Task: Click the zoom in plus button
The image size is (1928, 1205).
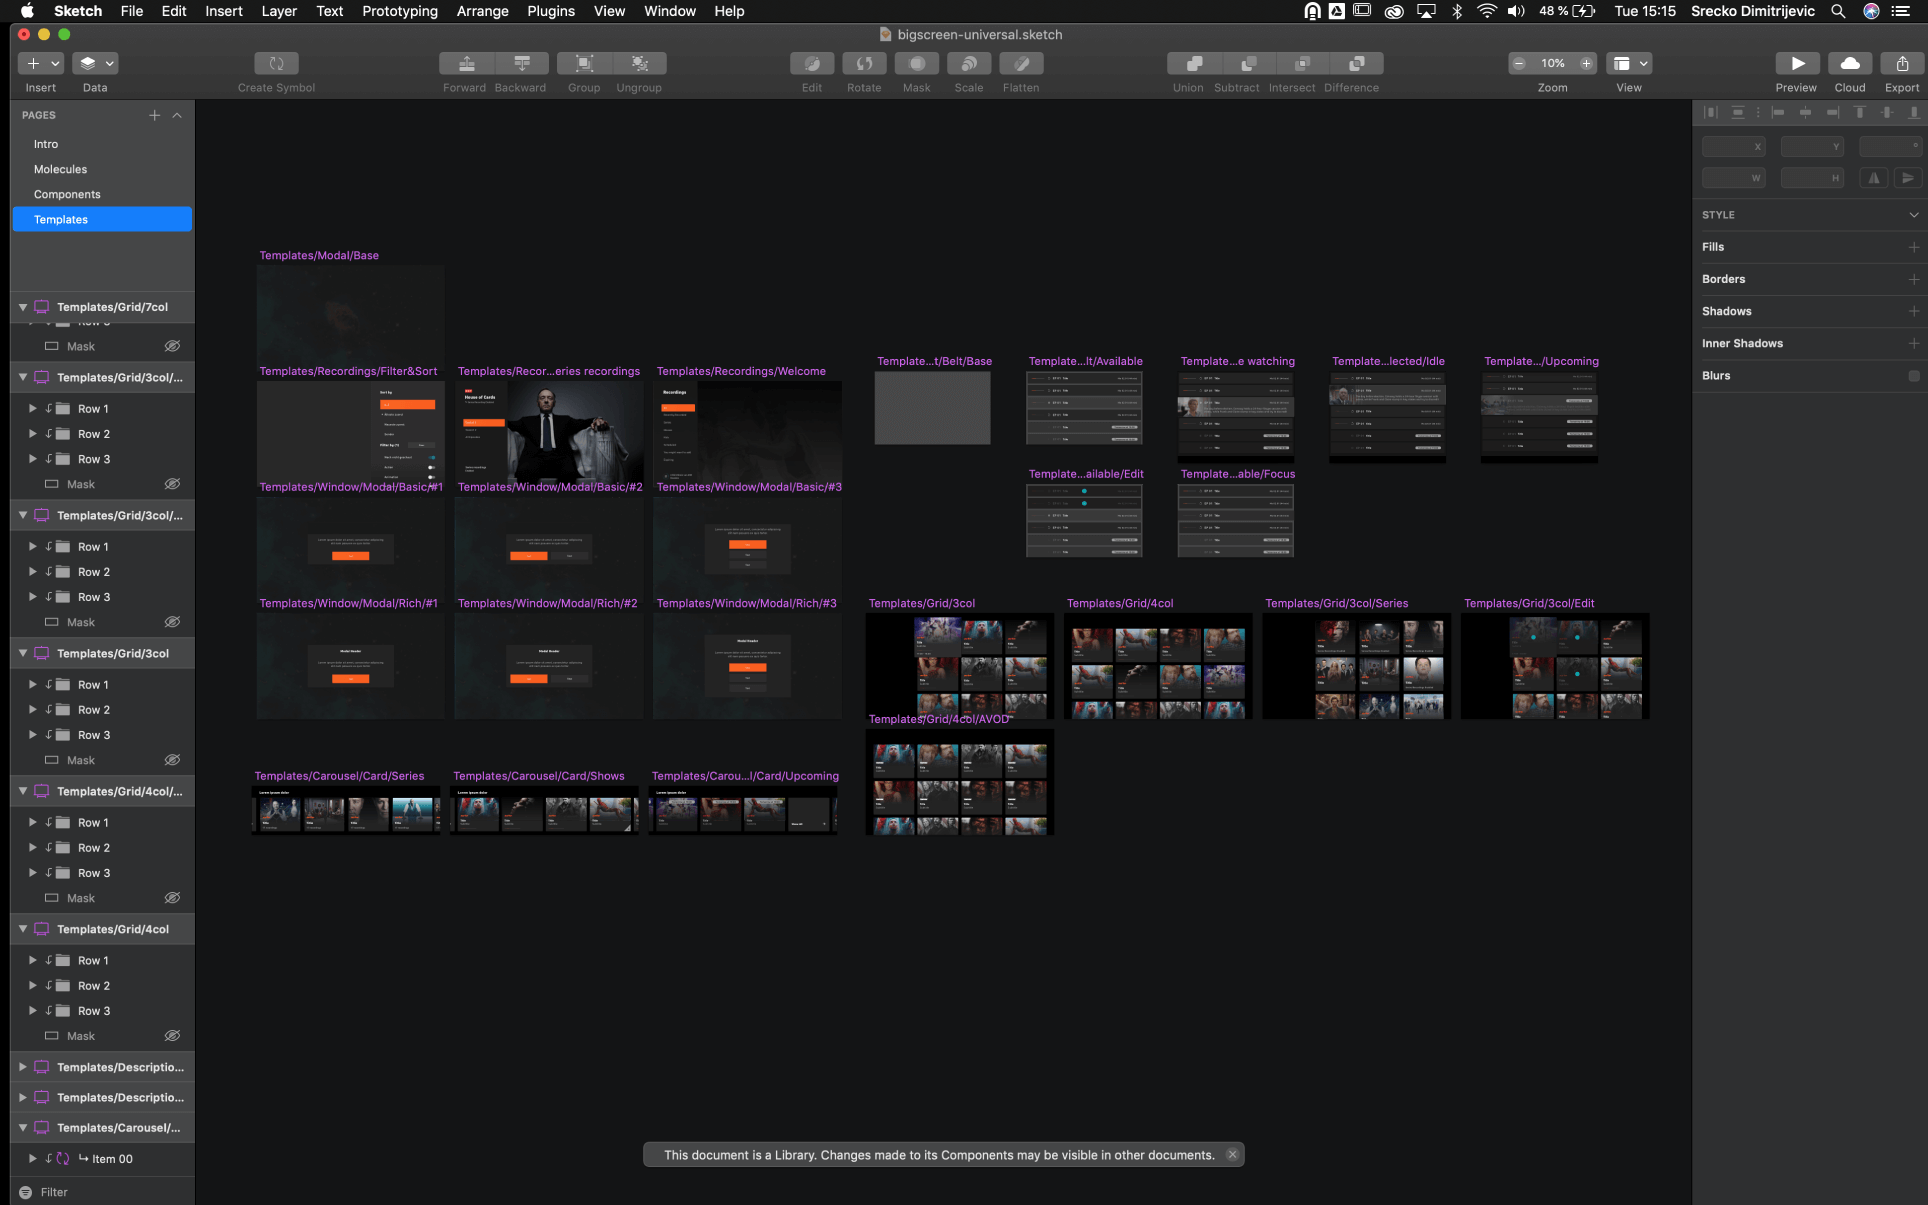Action: tap(1586, 63)
